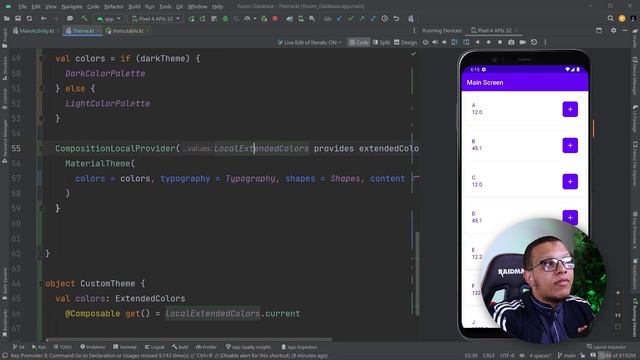This screenshot has width=640, height=360.
Task: Click the emulator Back triangle button
Action: (477, 42)
